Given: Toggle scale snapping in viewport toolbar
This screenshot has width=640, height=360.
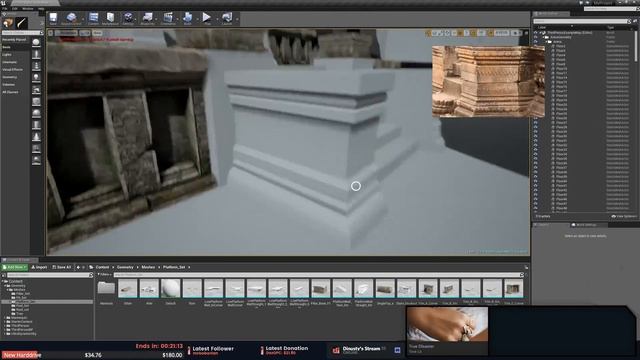Looking at the screenshot, I should tap(491, 33).
